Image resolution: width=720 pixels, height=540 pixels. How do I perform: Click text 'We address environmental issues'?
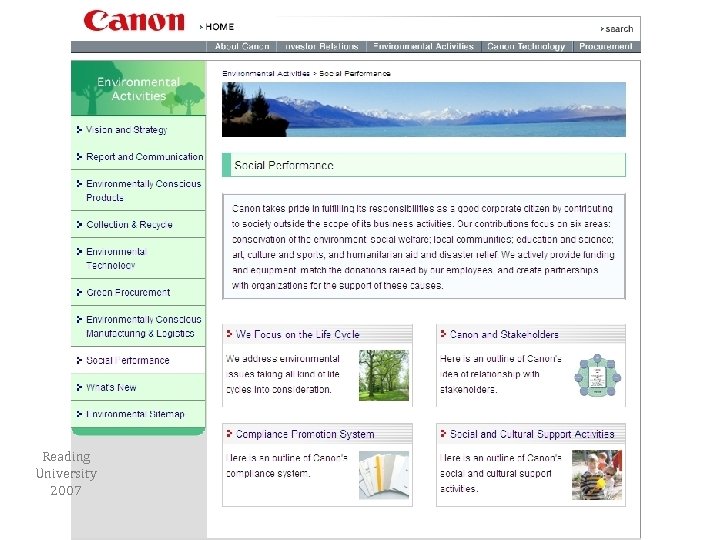point(283,366)
